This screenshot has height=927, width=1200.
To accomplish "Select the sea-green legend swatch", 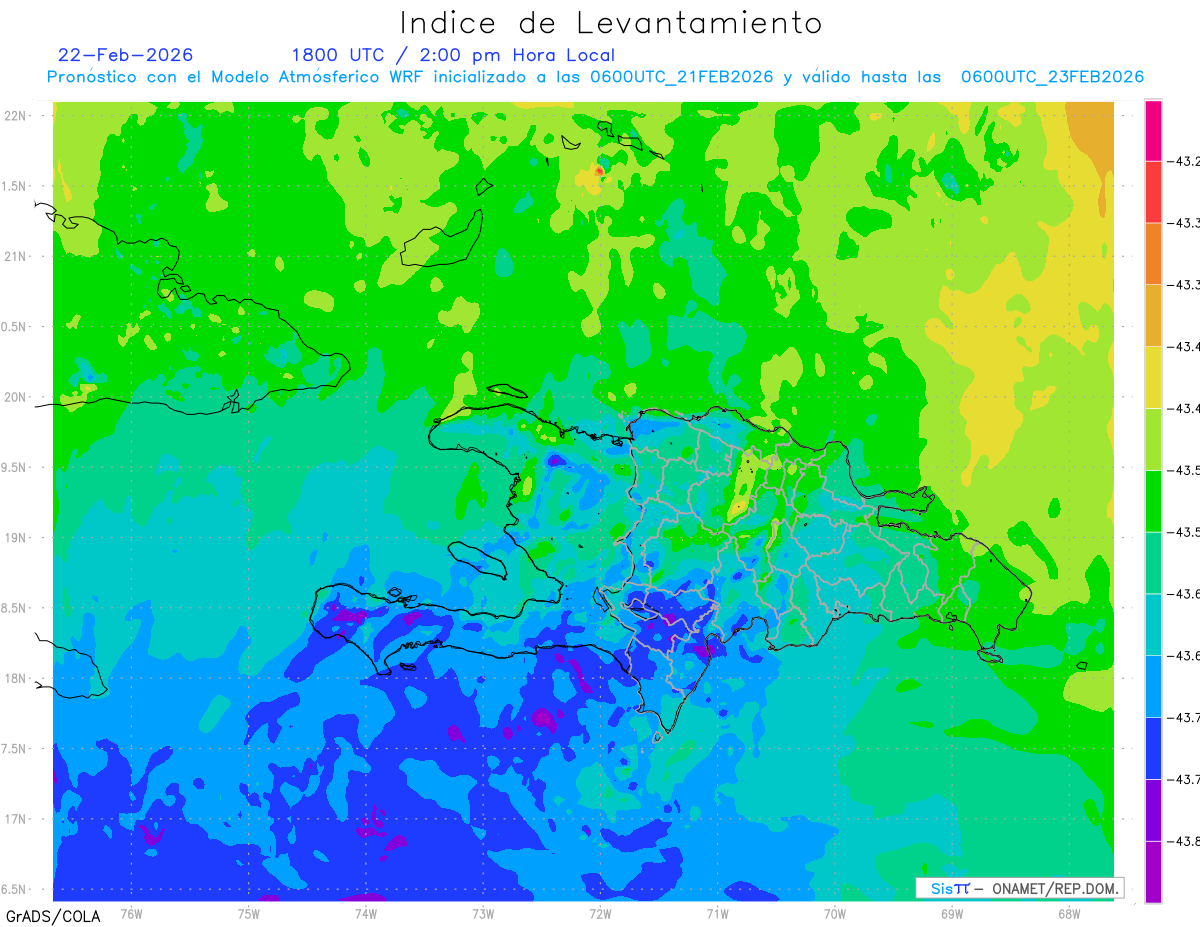I will point(1153,563).
